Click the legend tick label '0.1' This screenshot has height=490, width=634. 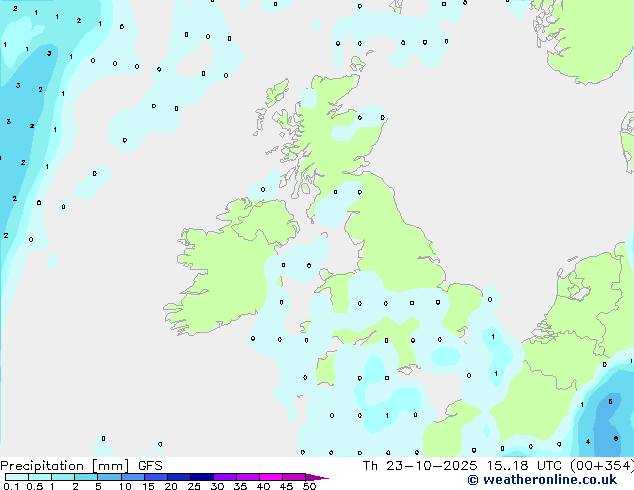tap(11, 486)
